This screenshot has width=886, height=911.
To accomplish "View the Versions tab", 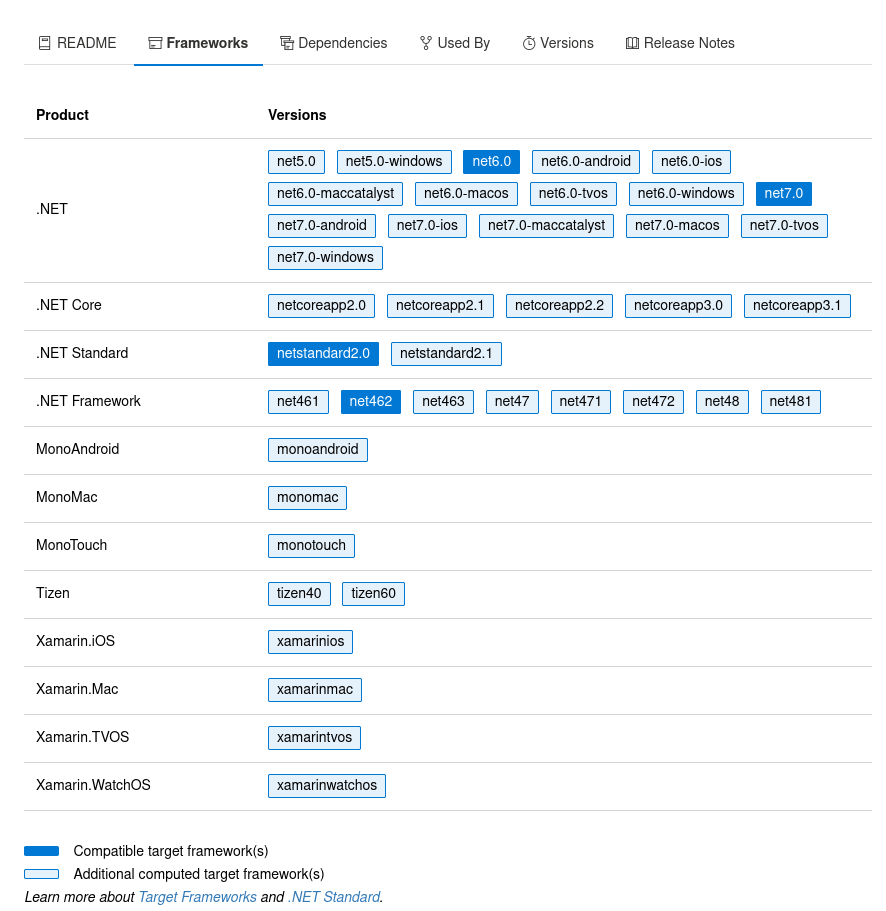I will point(558,43).
